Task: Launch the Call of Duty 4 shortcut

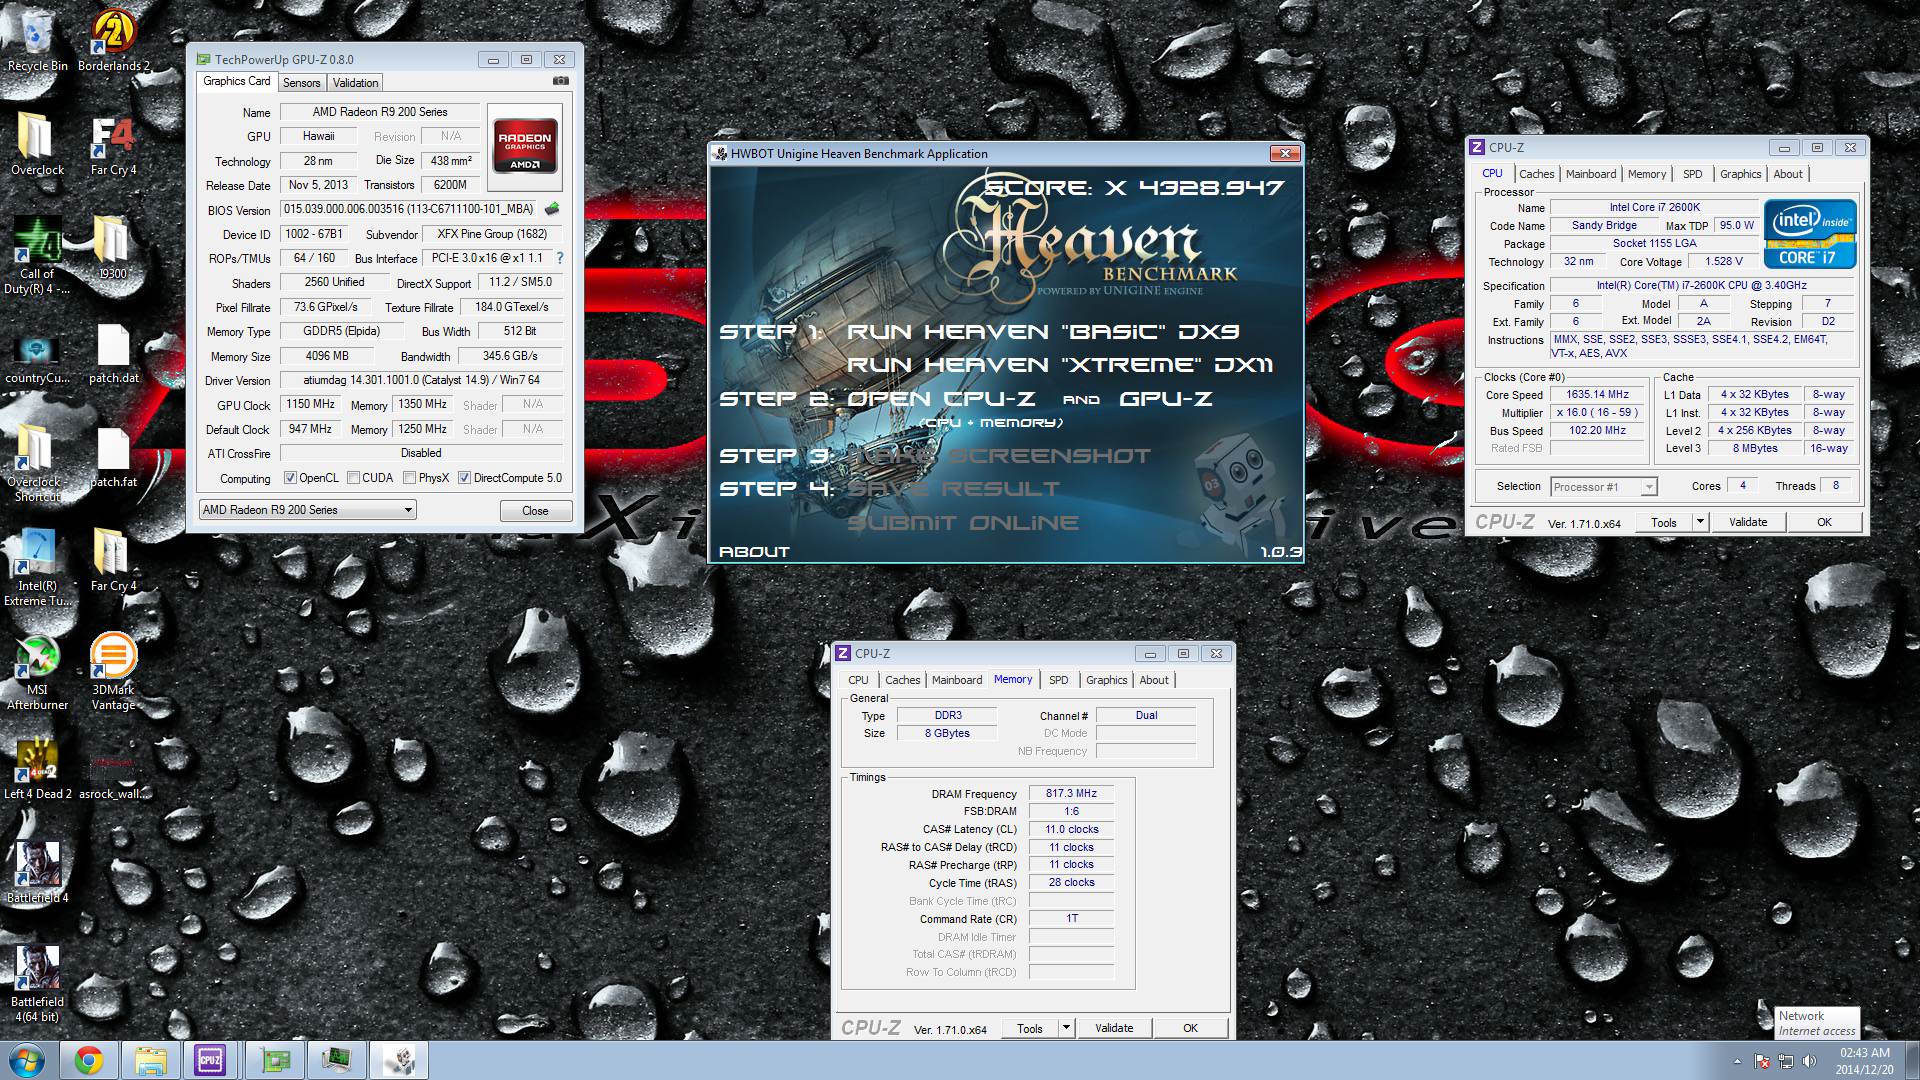Action: pyautogui.click(x=37, y=256)
